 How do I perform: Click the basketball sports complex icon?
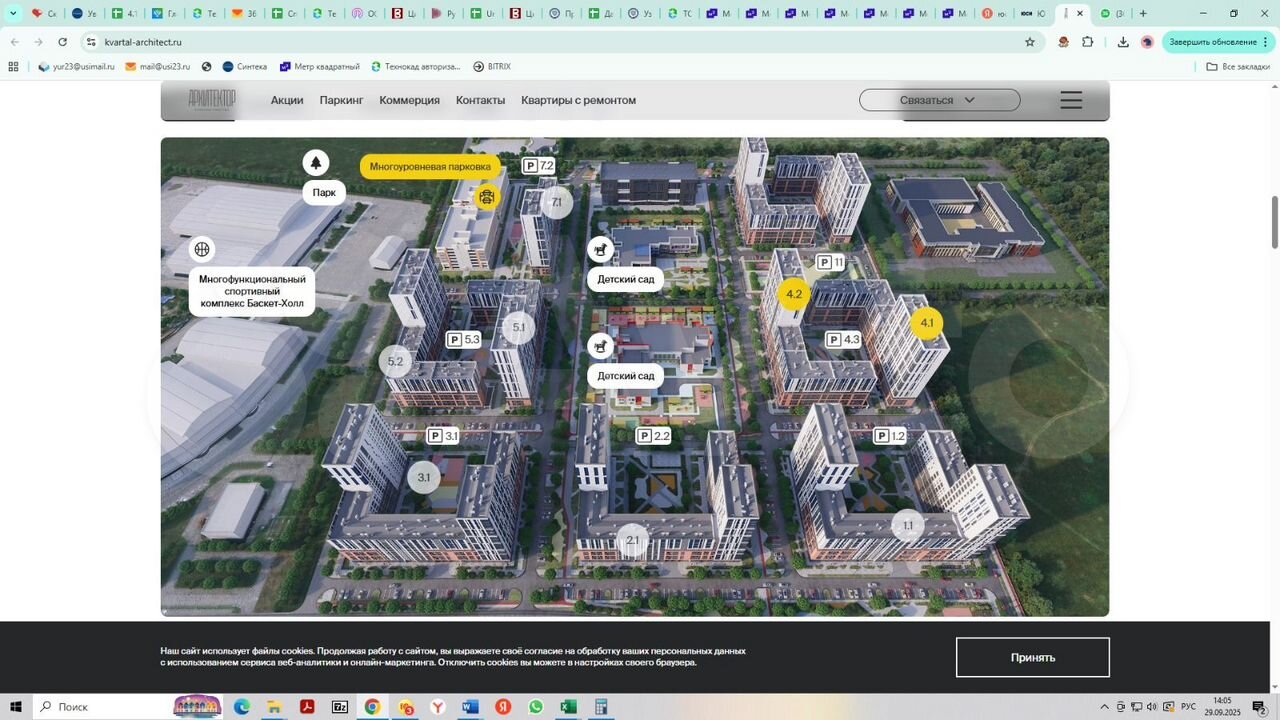click(202, 249)
